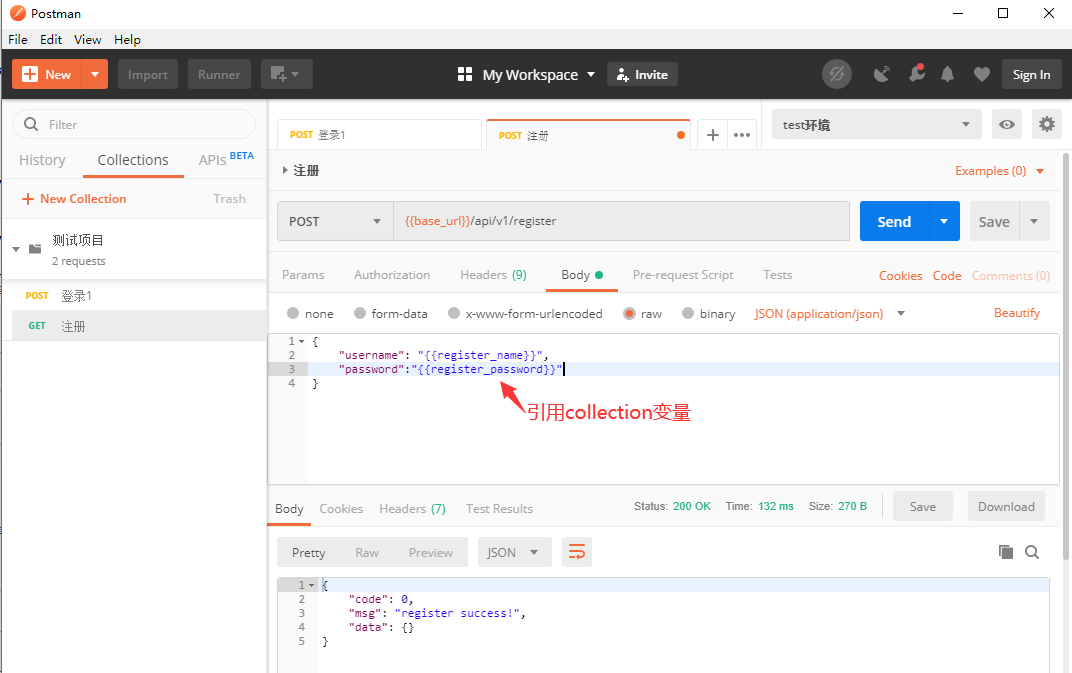The height and width of the screenshot is (673, 1072).
Task: Search within the response body
Action: pyautogui.click(x=1032, y=552)
